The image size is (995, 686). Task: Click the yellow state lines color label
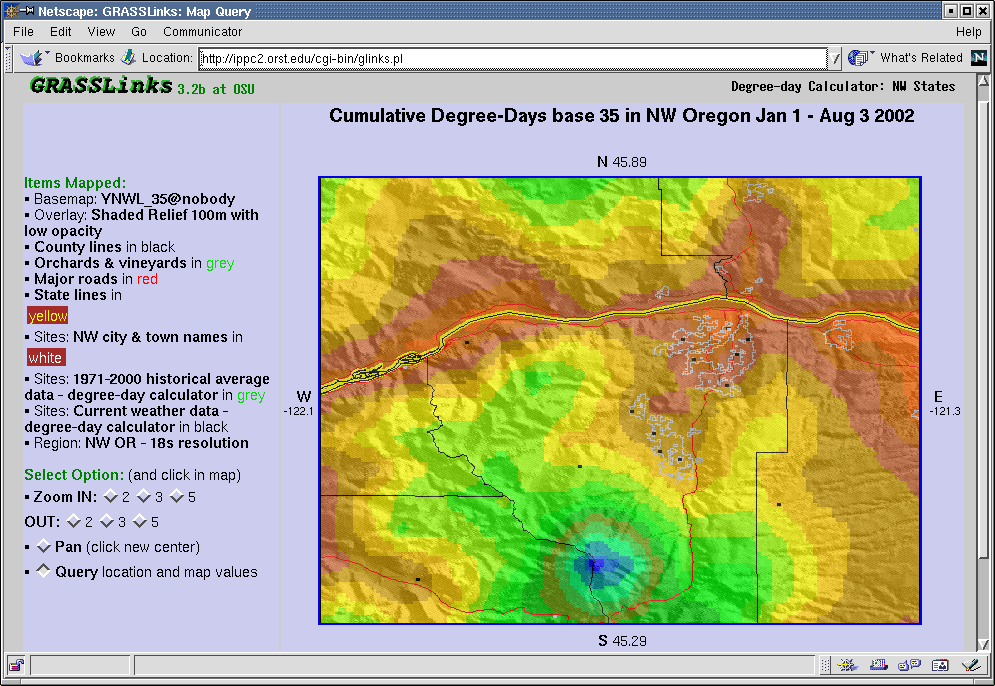pyautogui.click(x=48, y=316)
